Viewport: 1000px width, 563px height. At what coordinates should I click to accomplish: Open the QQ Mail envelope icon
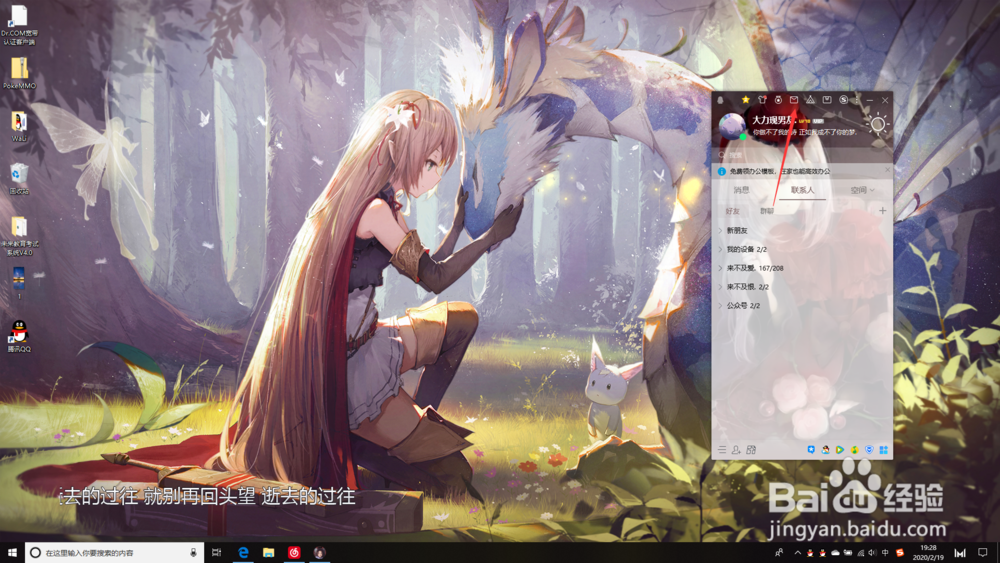[794, 100]
